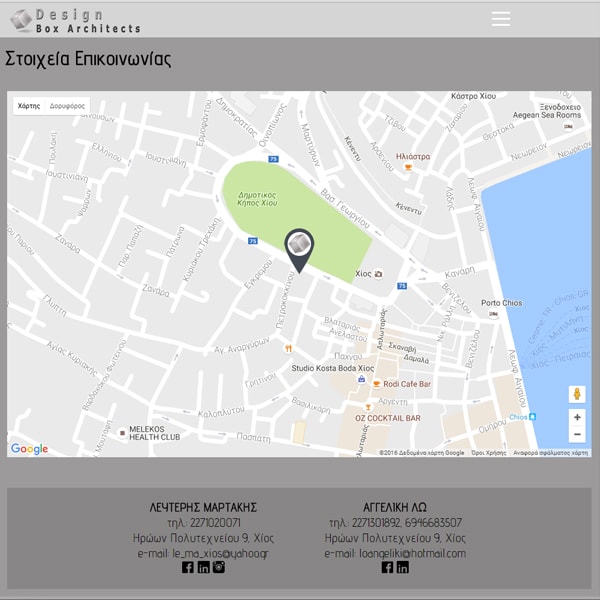Open the Όροι Χρήσης map terms link
600x600 pixels.
click(488, 453)
